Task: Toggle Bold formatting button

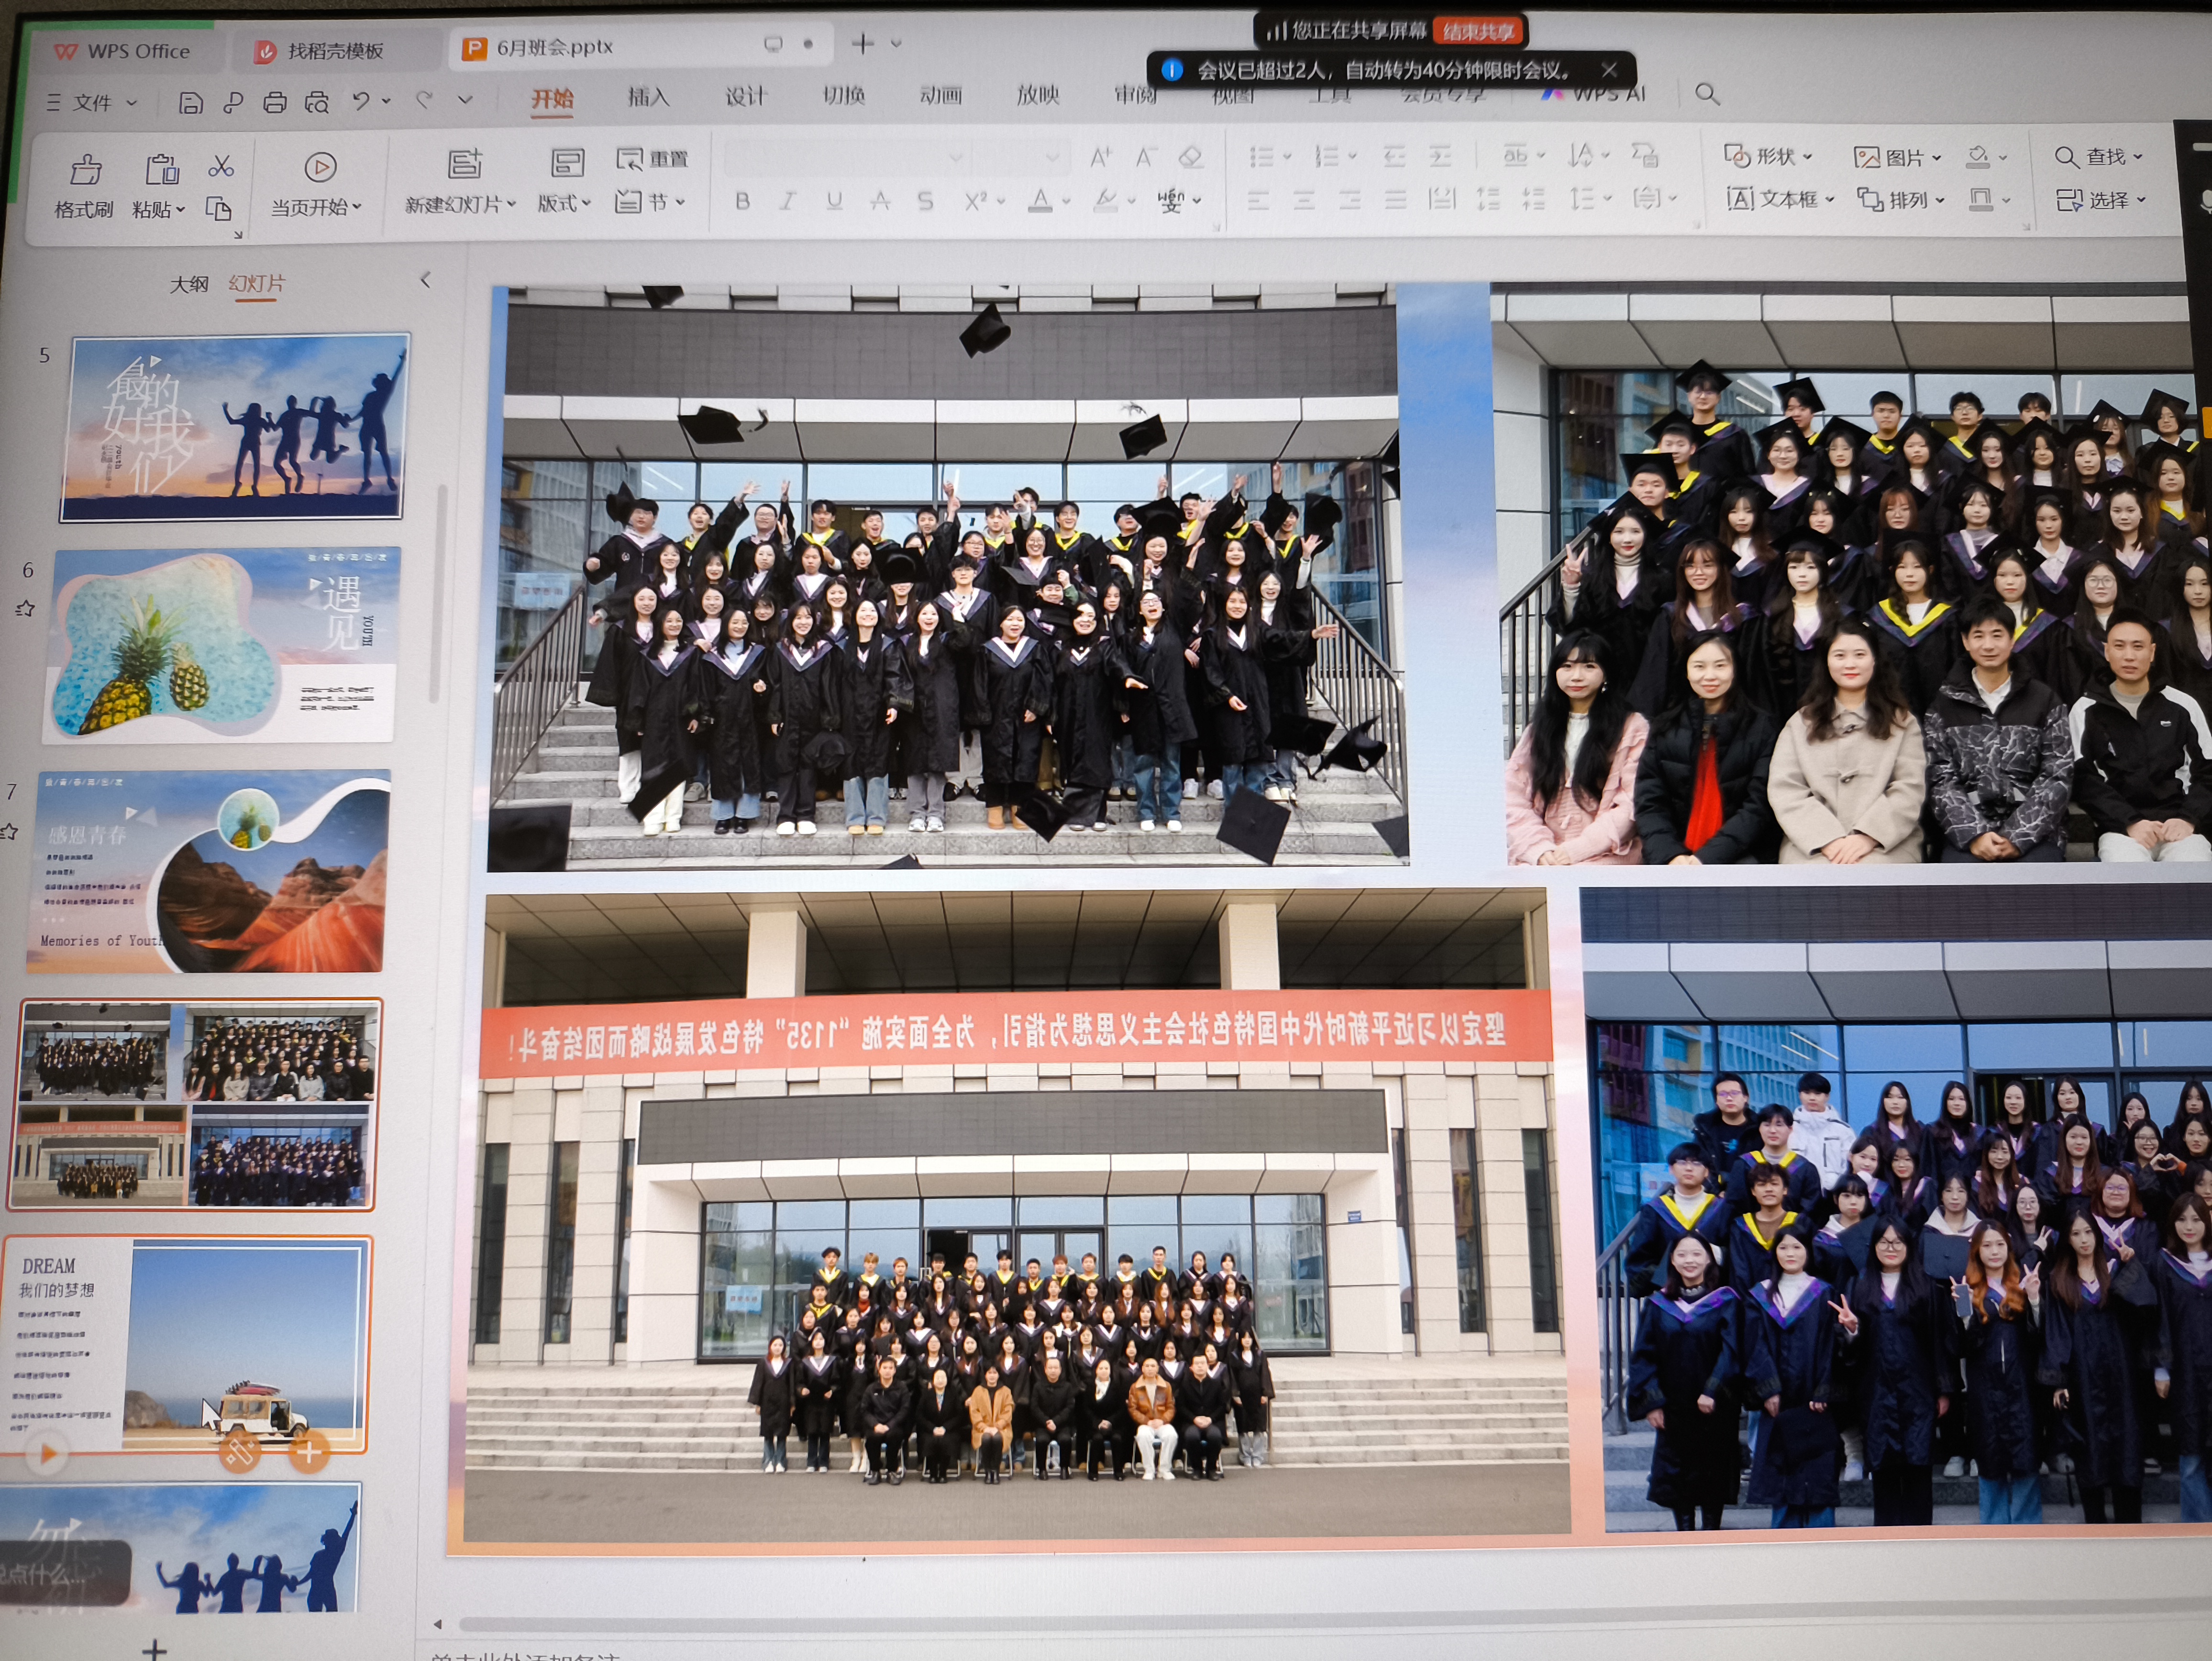Action: point(742,201)
